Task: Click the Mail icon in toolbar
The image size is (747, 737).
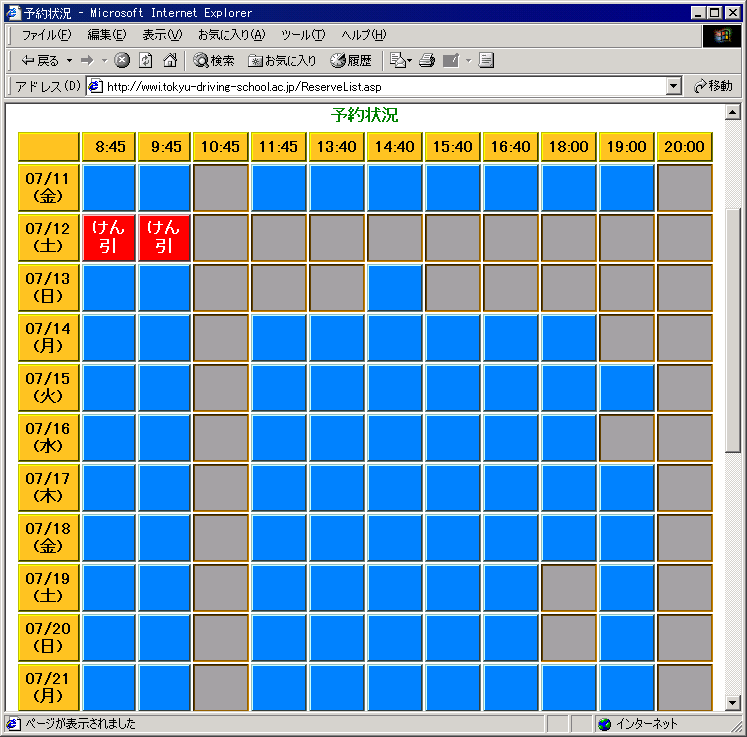Action: pos(451,61)
